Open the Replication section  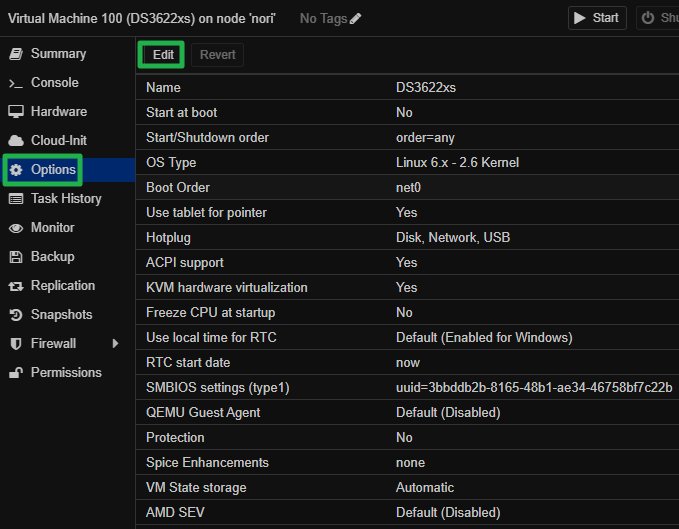click(62, 286)
